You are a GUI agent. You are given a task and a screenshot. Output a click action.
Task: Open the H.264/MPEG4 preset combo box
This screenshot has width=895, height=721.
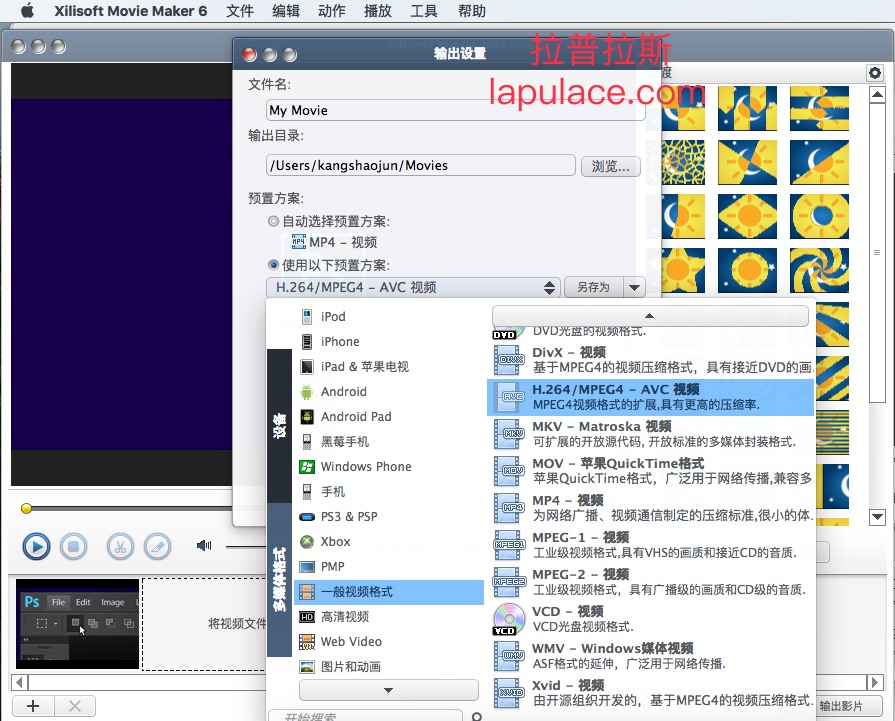point(413,287)
